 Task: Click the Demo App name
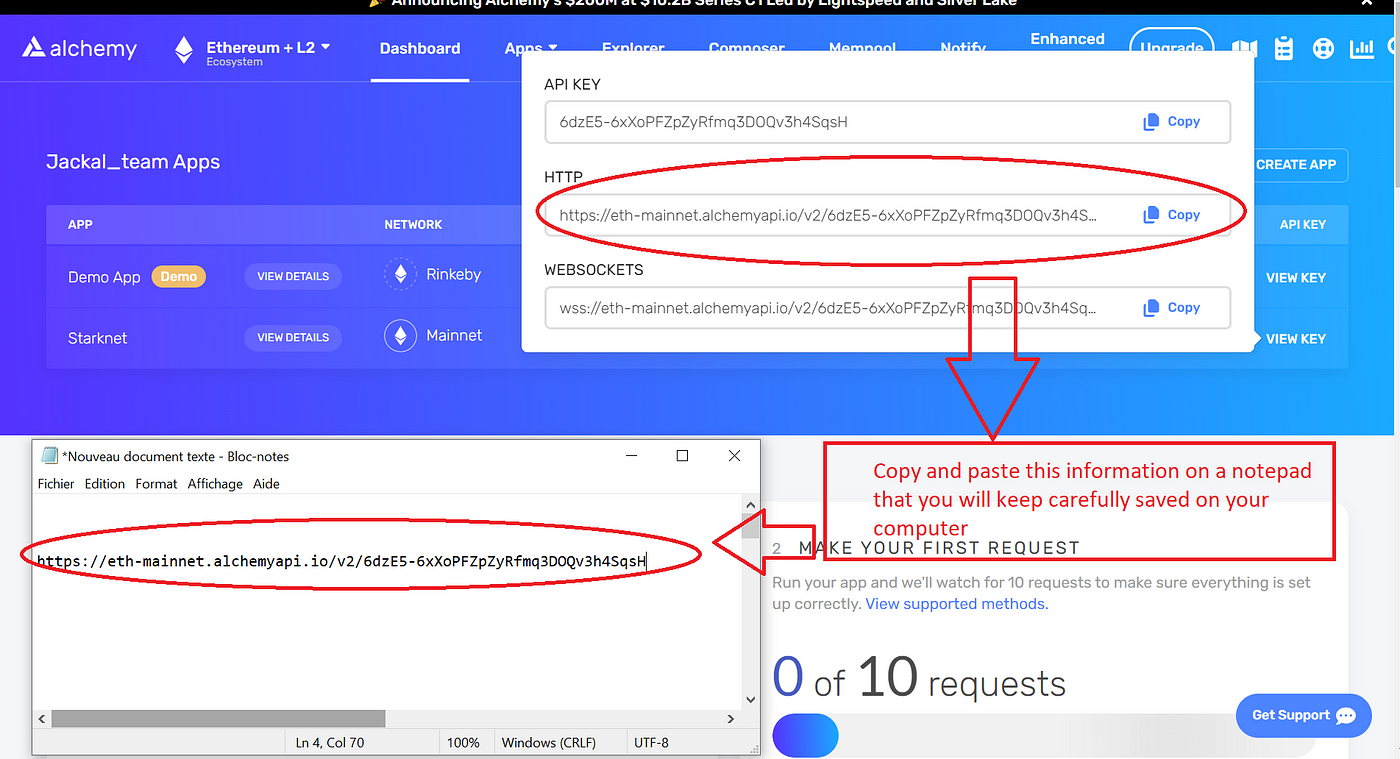(x=104, y=277)
